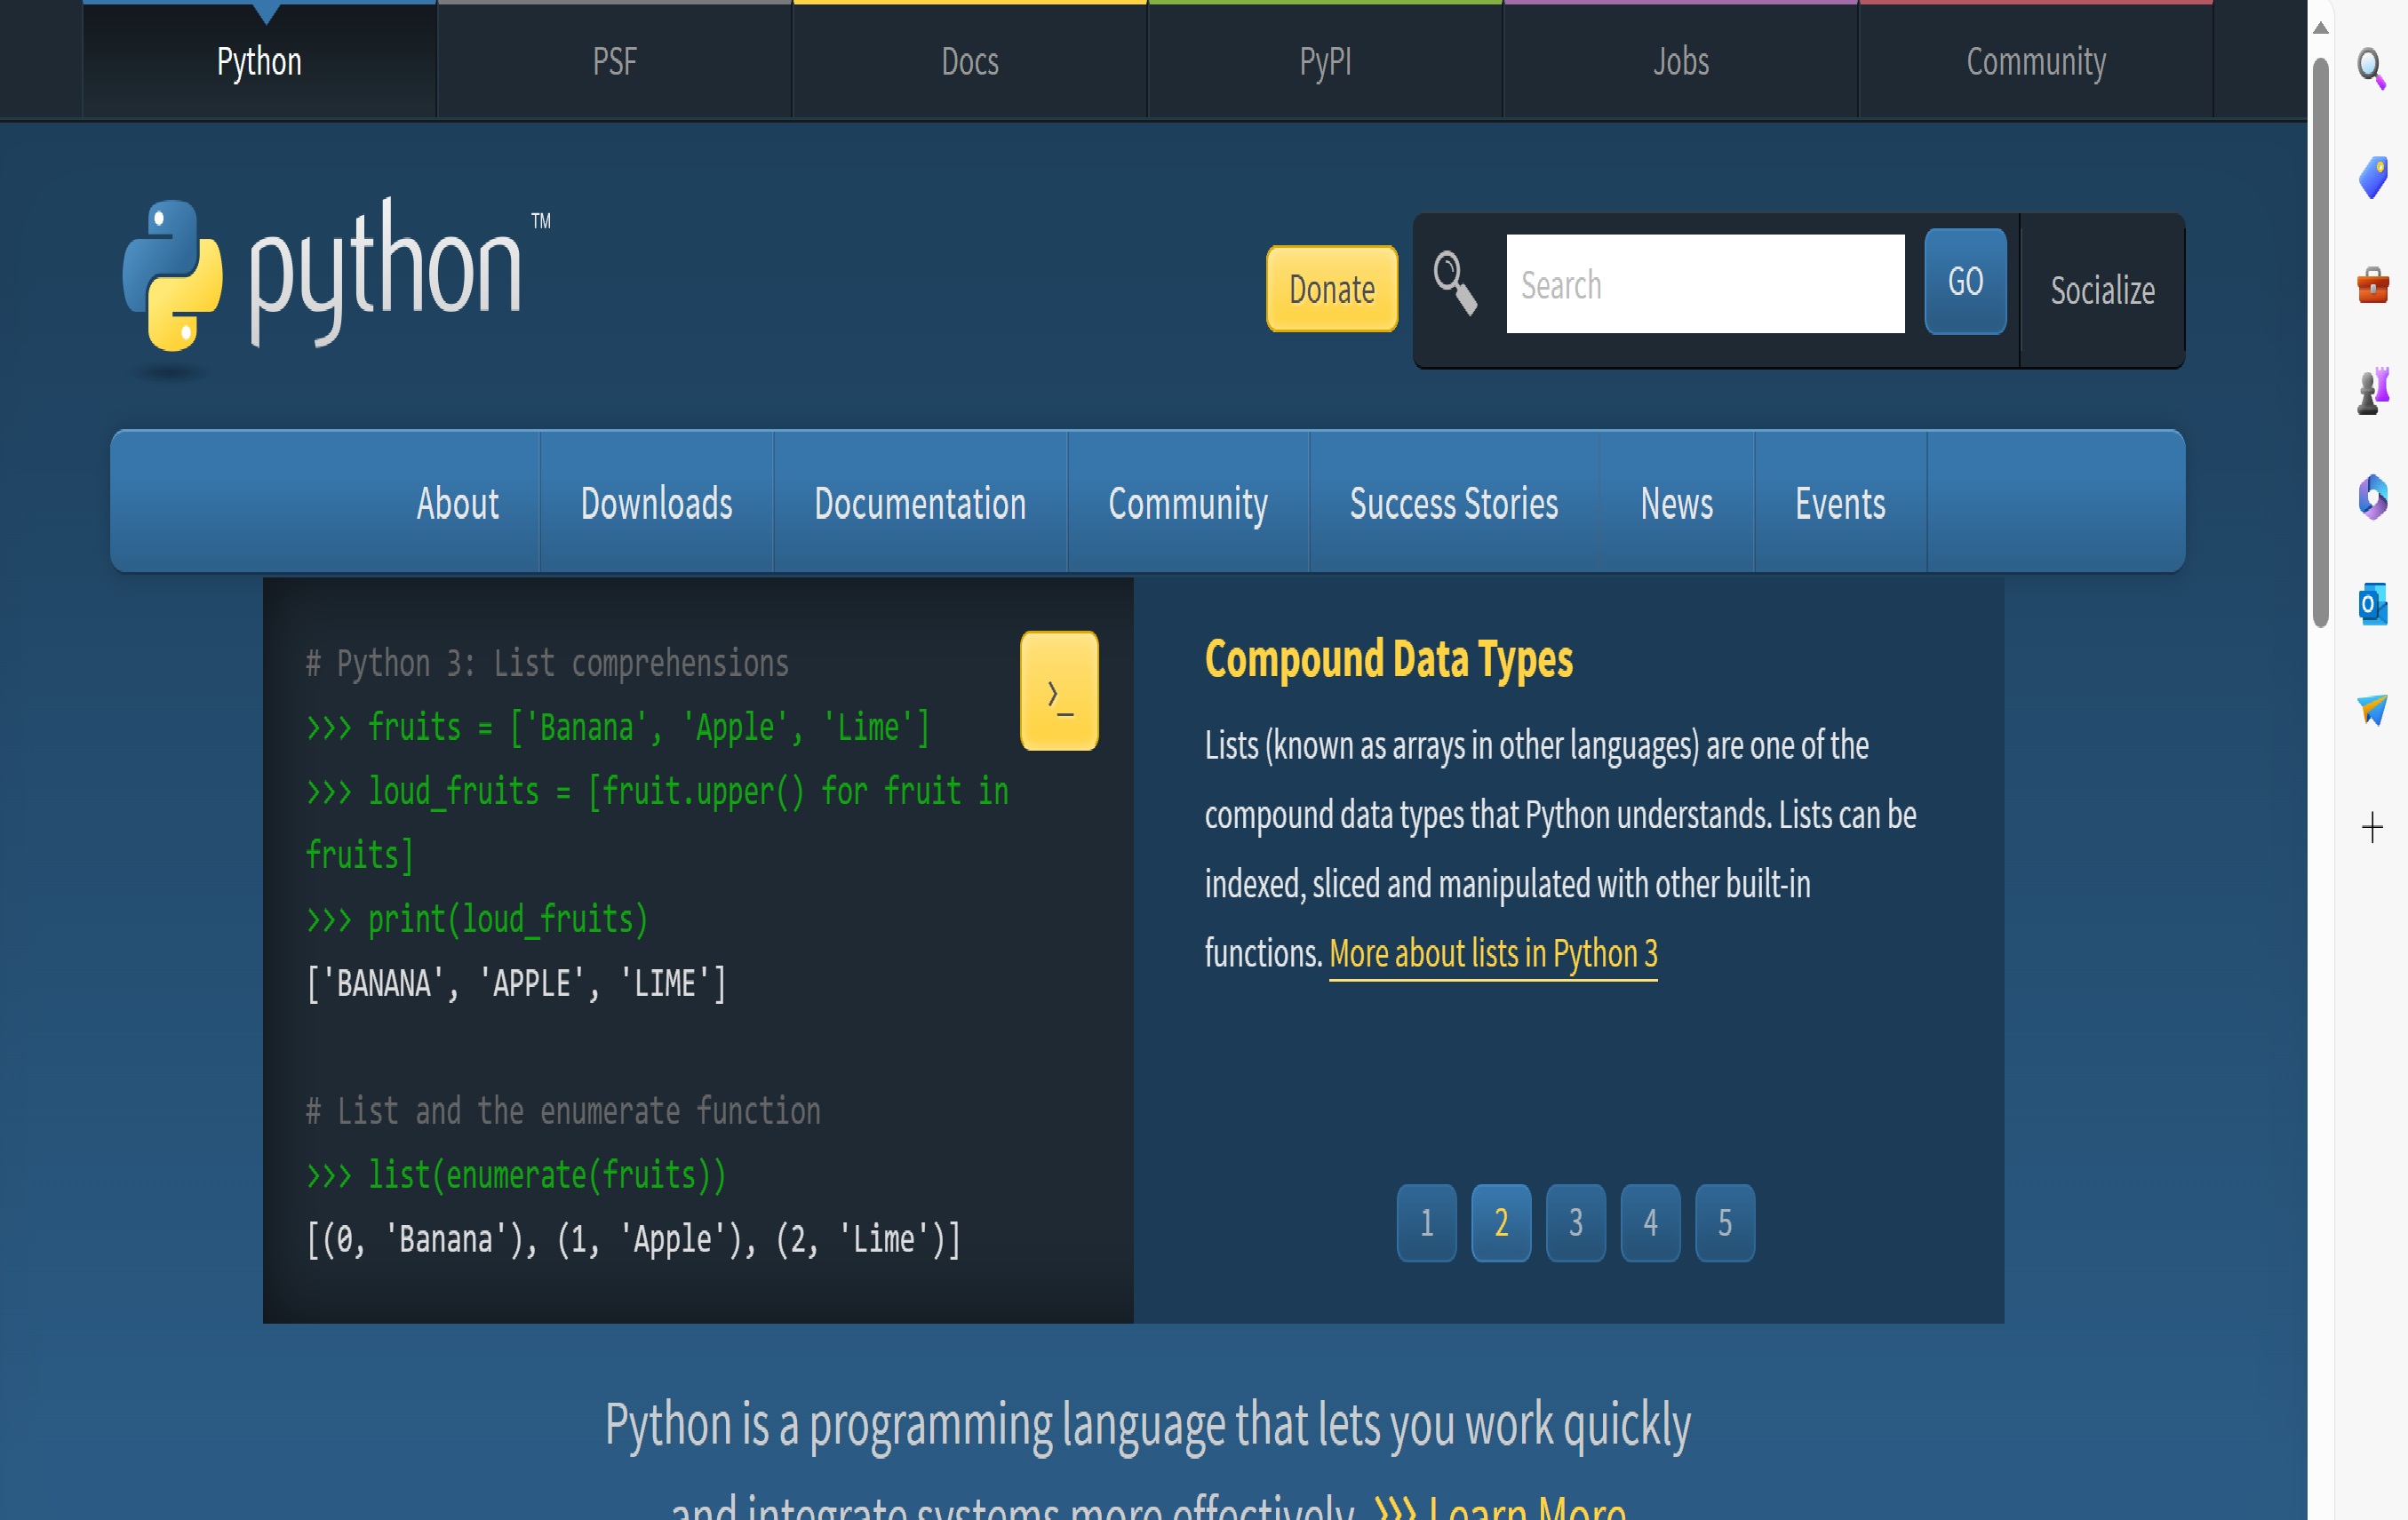
Task: Open the Jobs top tab
Action: [1681, 61]
